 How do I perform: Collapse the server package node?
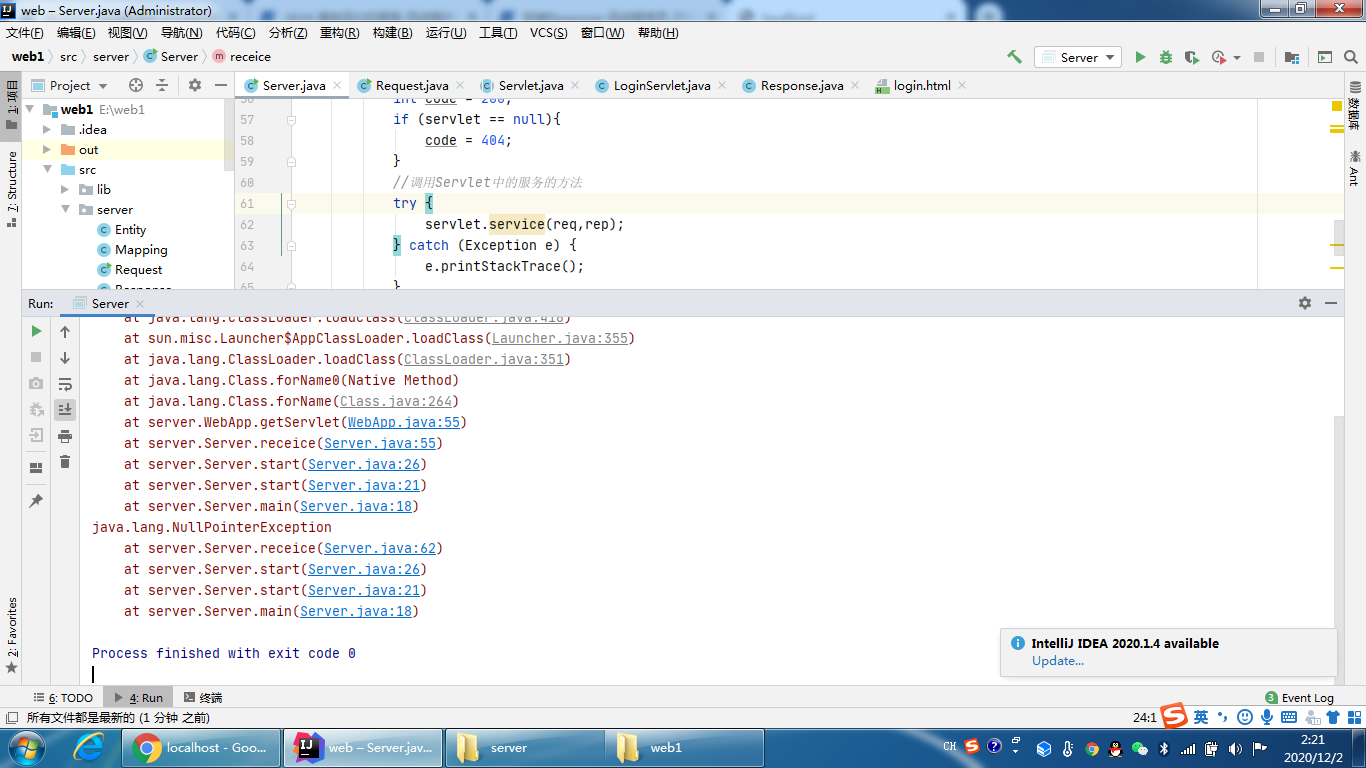coord(65,209)
